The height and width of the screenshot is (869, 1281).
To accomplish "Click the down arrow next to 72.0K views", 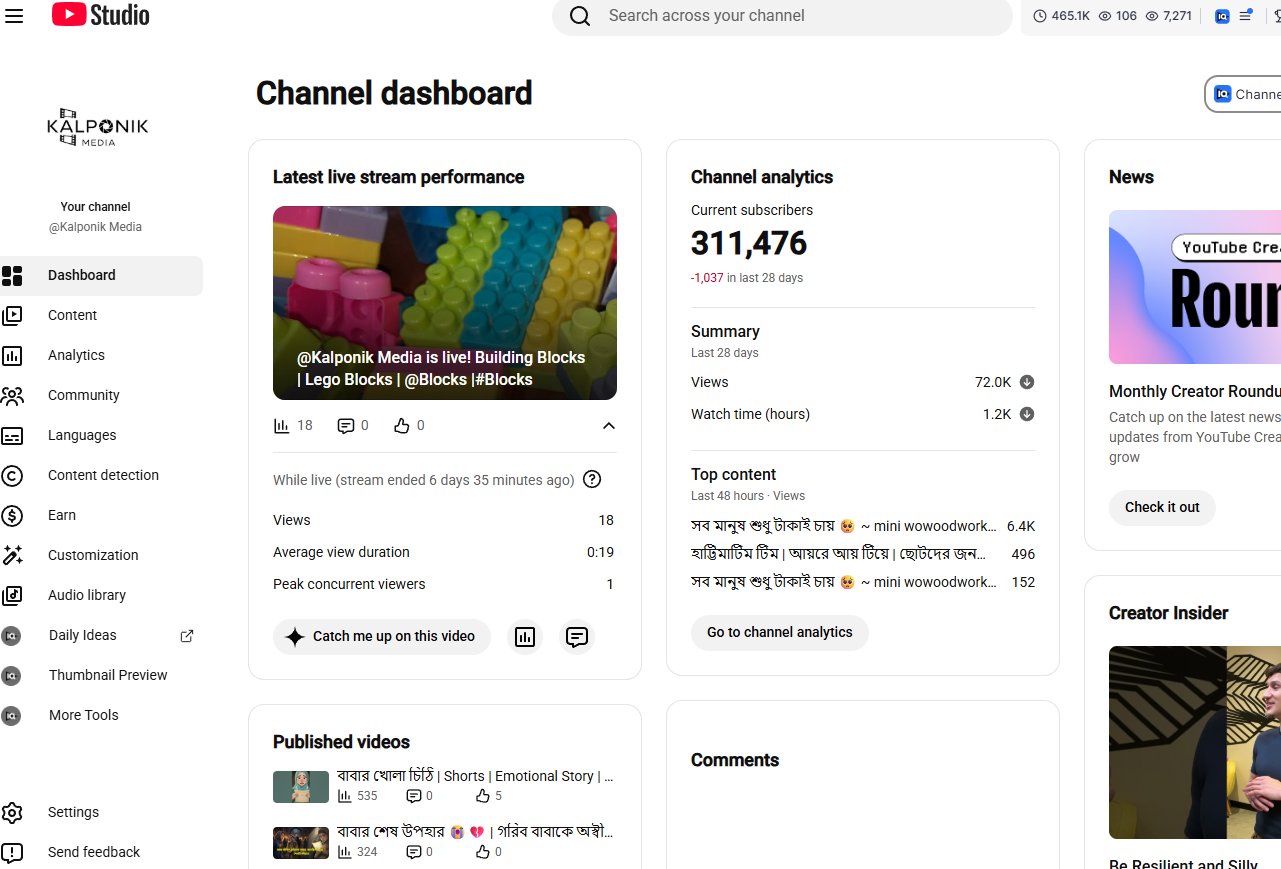I will click(x=1027, y=382).
